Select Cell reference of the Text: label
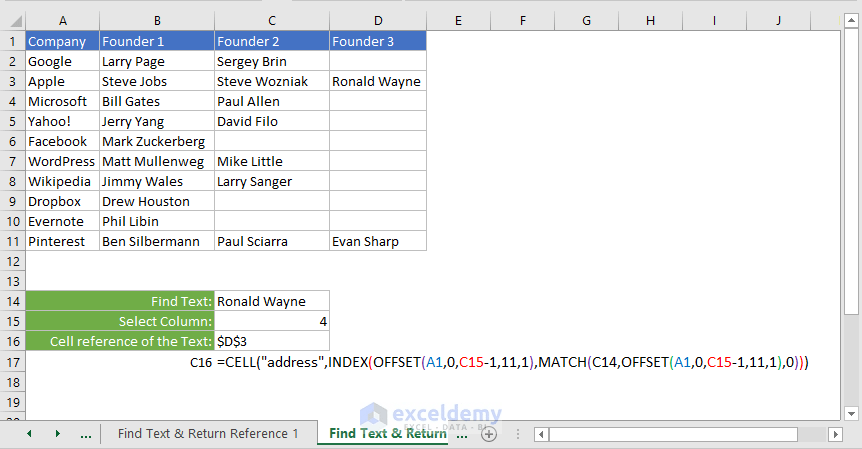Viewport: 862px width, 449px height. point(120,341)
